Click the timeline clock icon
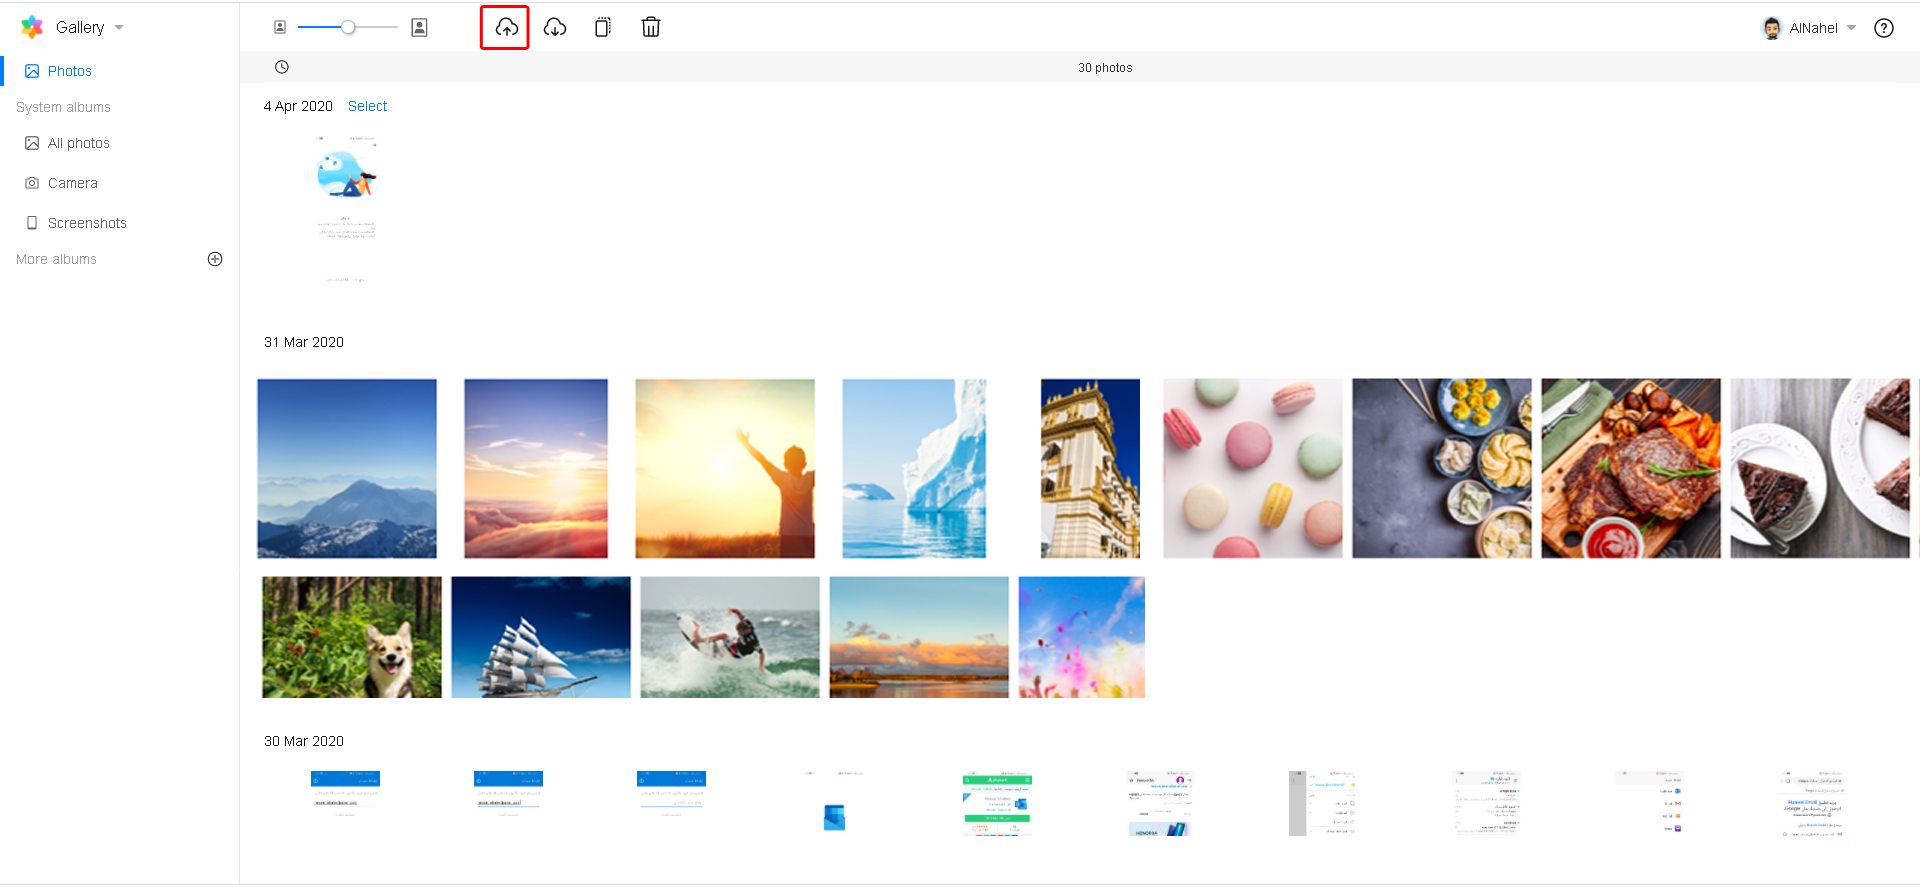 coord(282,67)
